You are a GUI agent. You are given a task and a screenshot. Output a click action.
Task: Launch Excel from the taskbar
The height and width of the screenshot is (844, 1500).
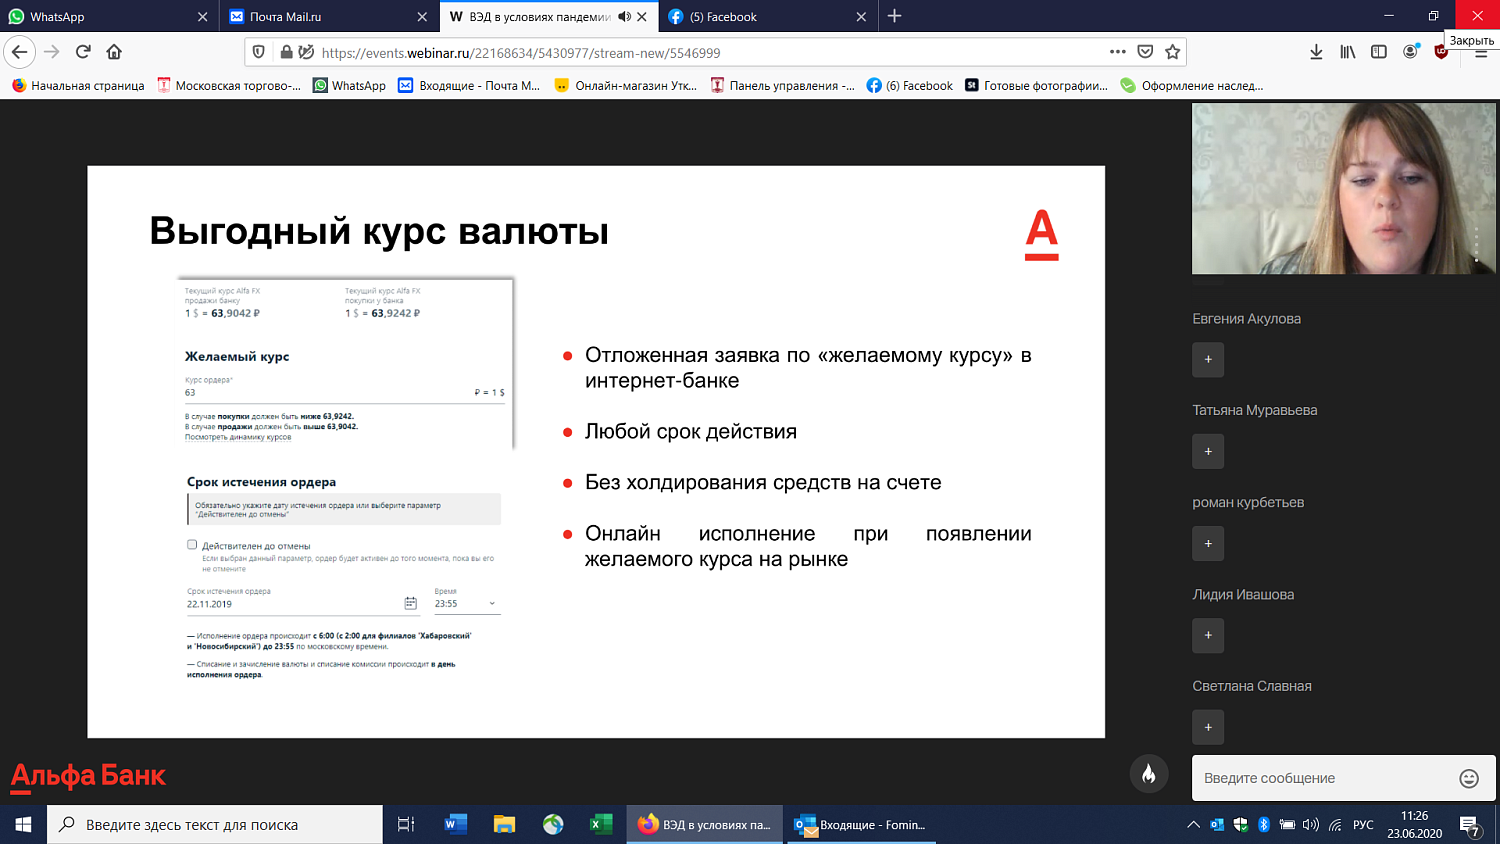pyautogui.click(x=601, y=825)
